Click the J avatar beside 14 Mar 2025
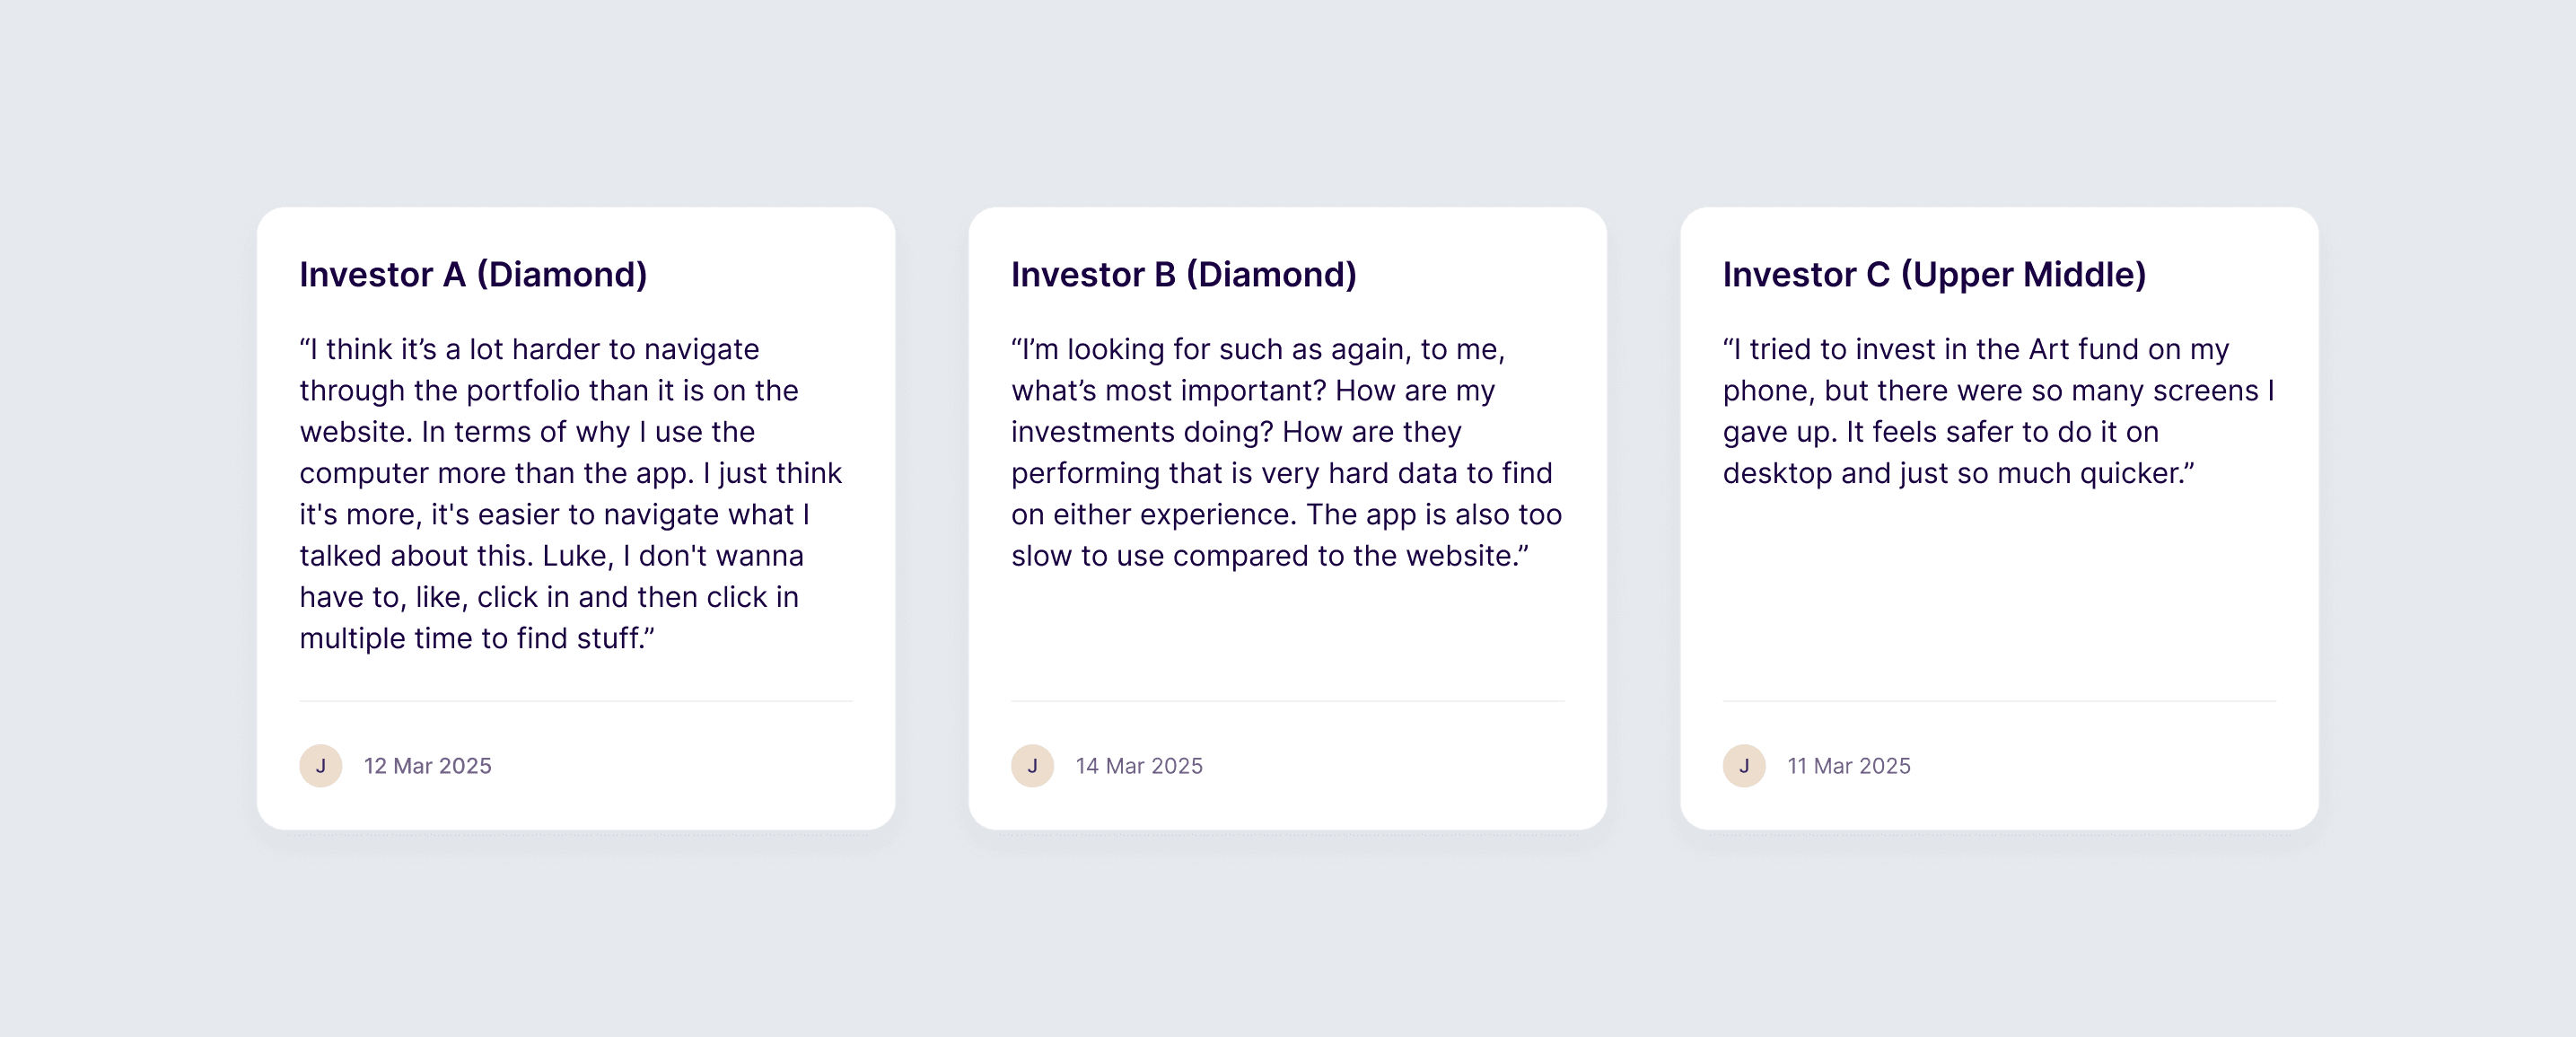Viewport: 2576px width, 1037px height. tap(1032, 766)
